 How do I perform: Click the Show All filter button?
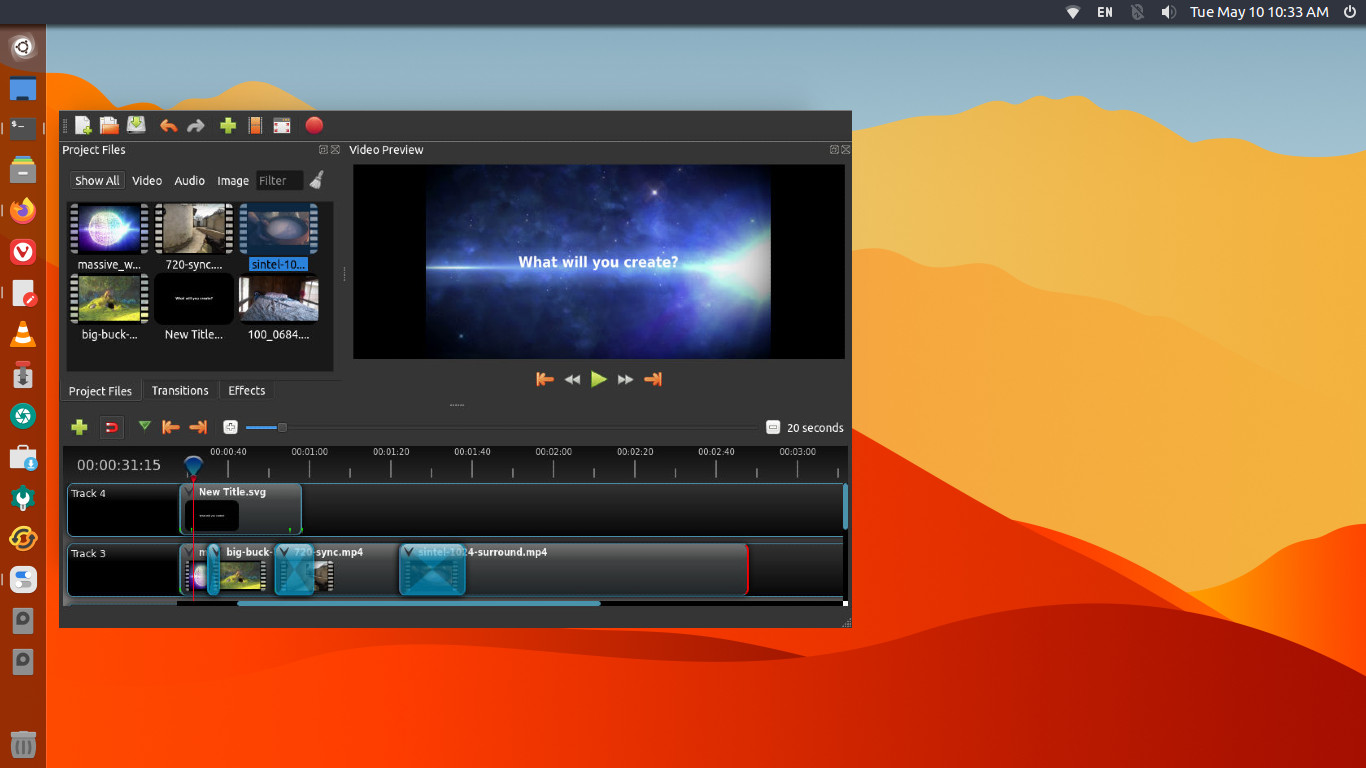(96, 180)
